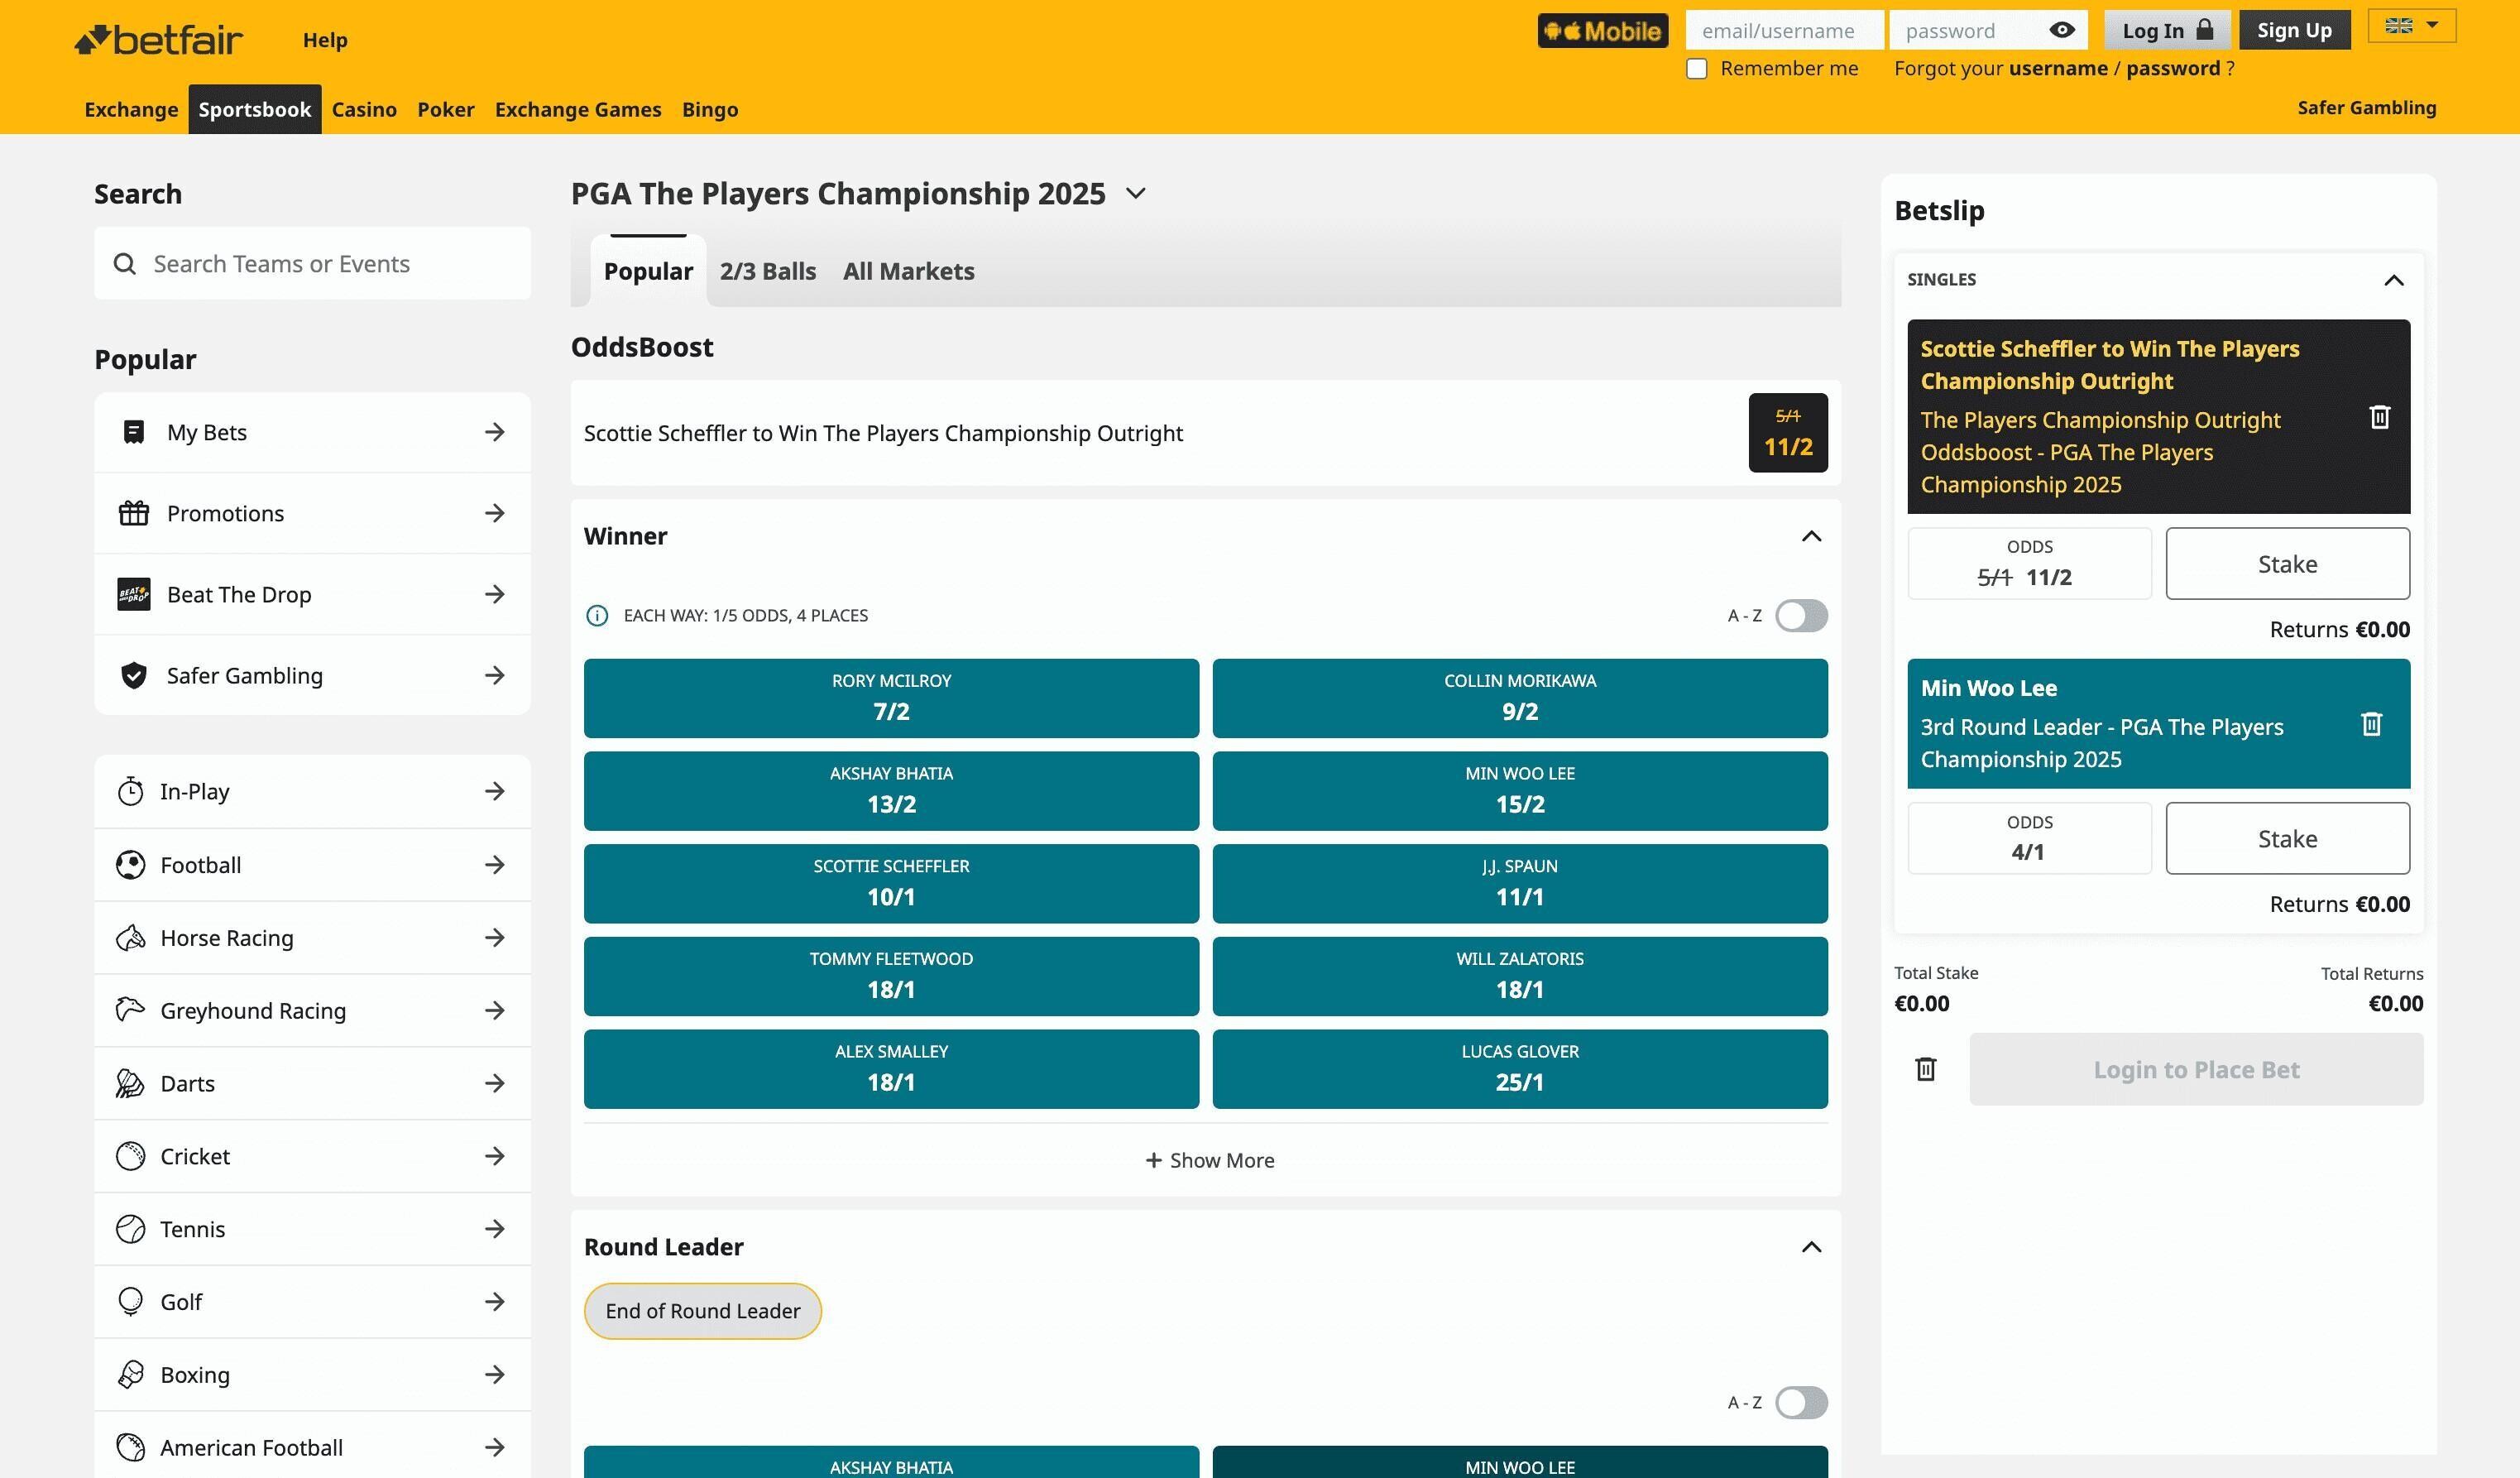Click the email/username input field
Image resolution: width=2520 pixels, height=1478 pixels.
click(x=1784, y=30)
